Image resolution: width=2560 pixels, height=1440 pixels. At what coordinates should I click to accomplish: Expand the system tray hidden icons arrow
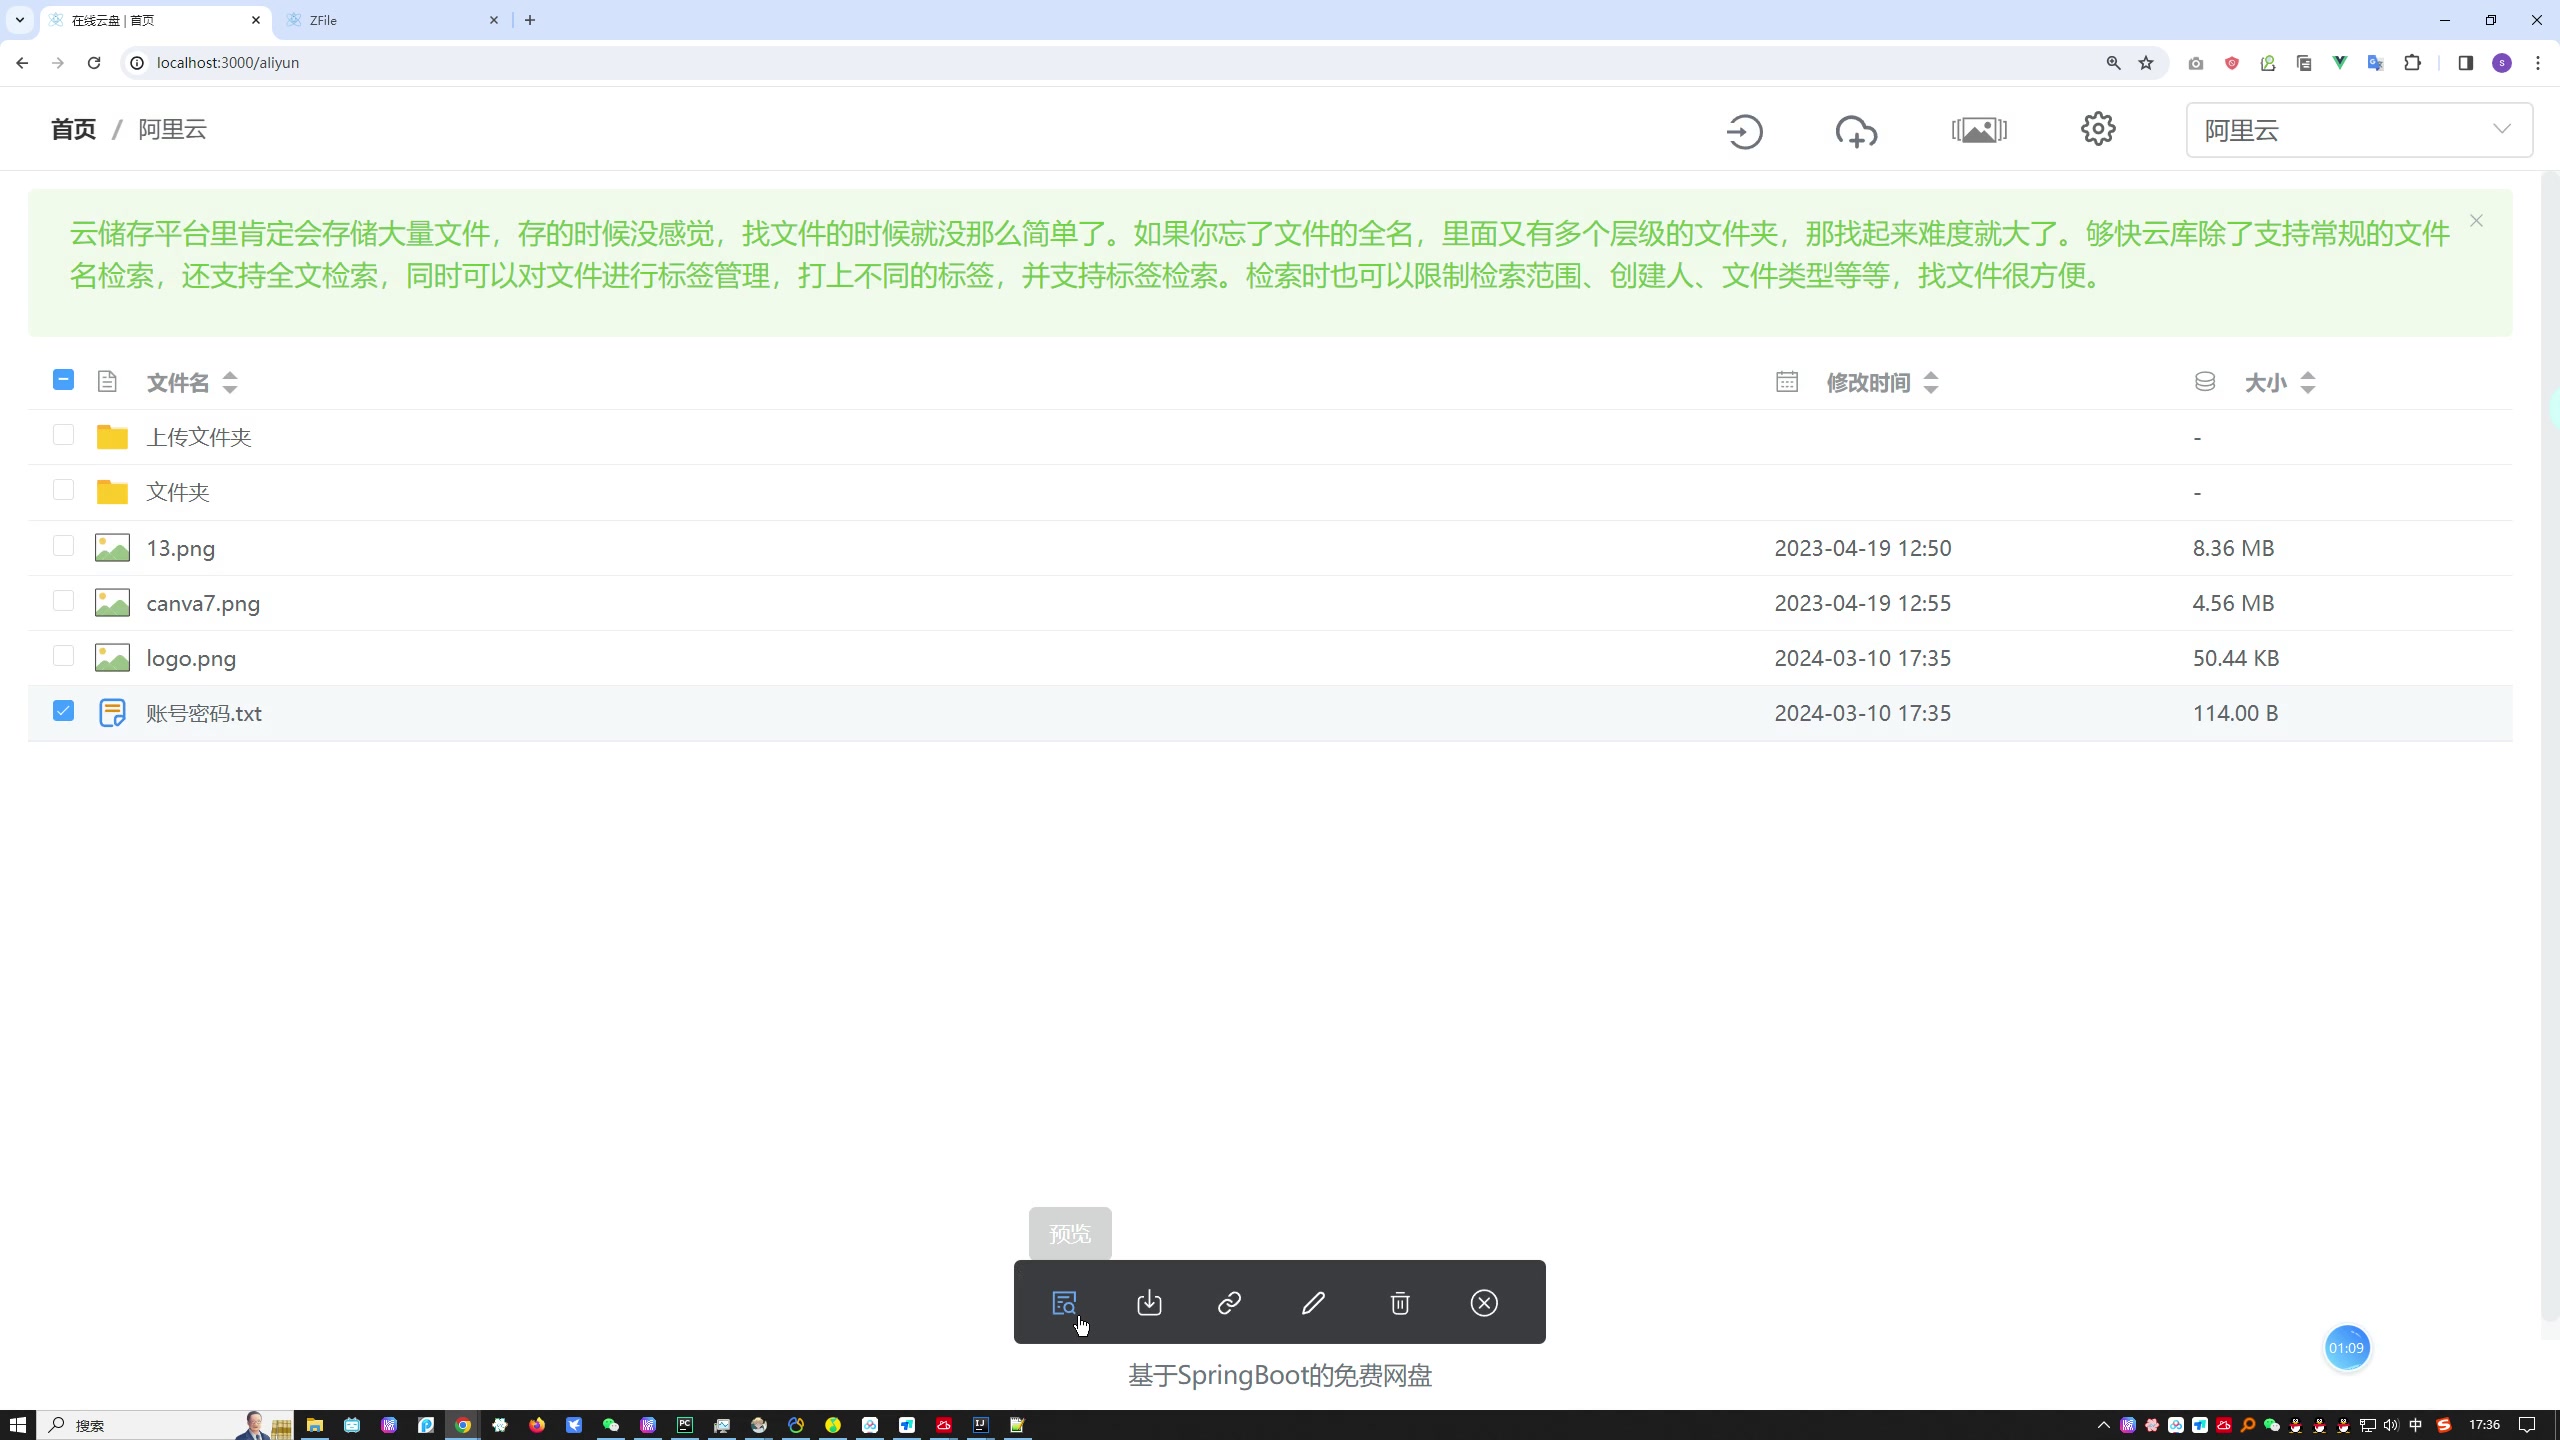coord(2103,1425)
